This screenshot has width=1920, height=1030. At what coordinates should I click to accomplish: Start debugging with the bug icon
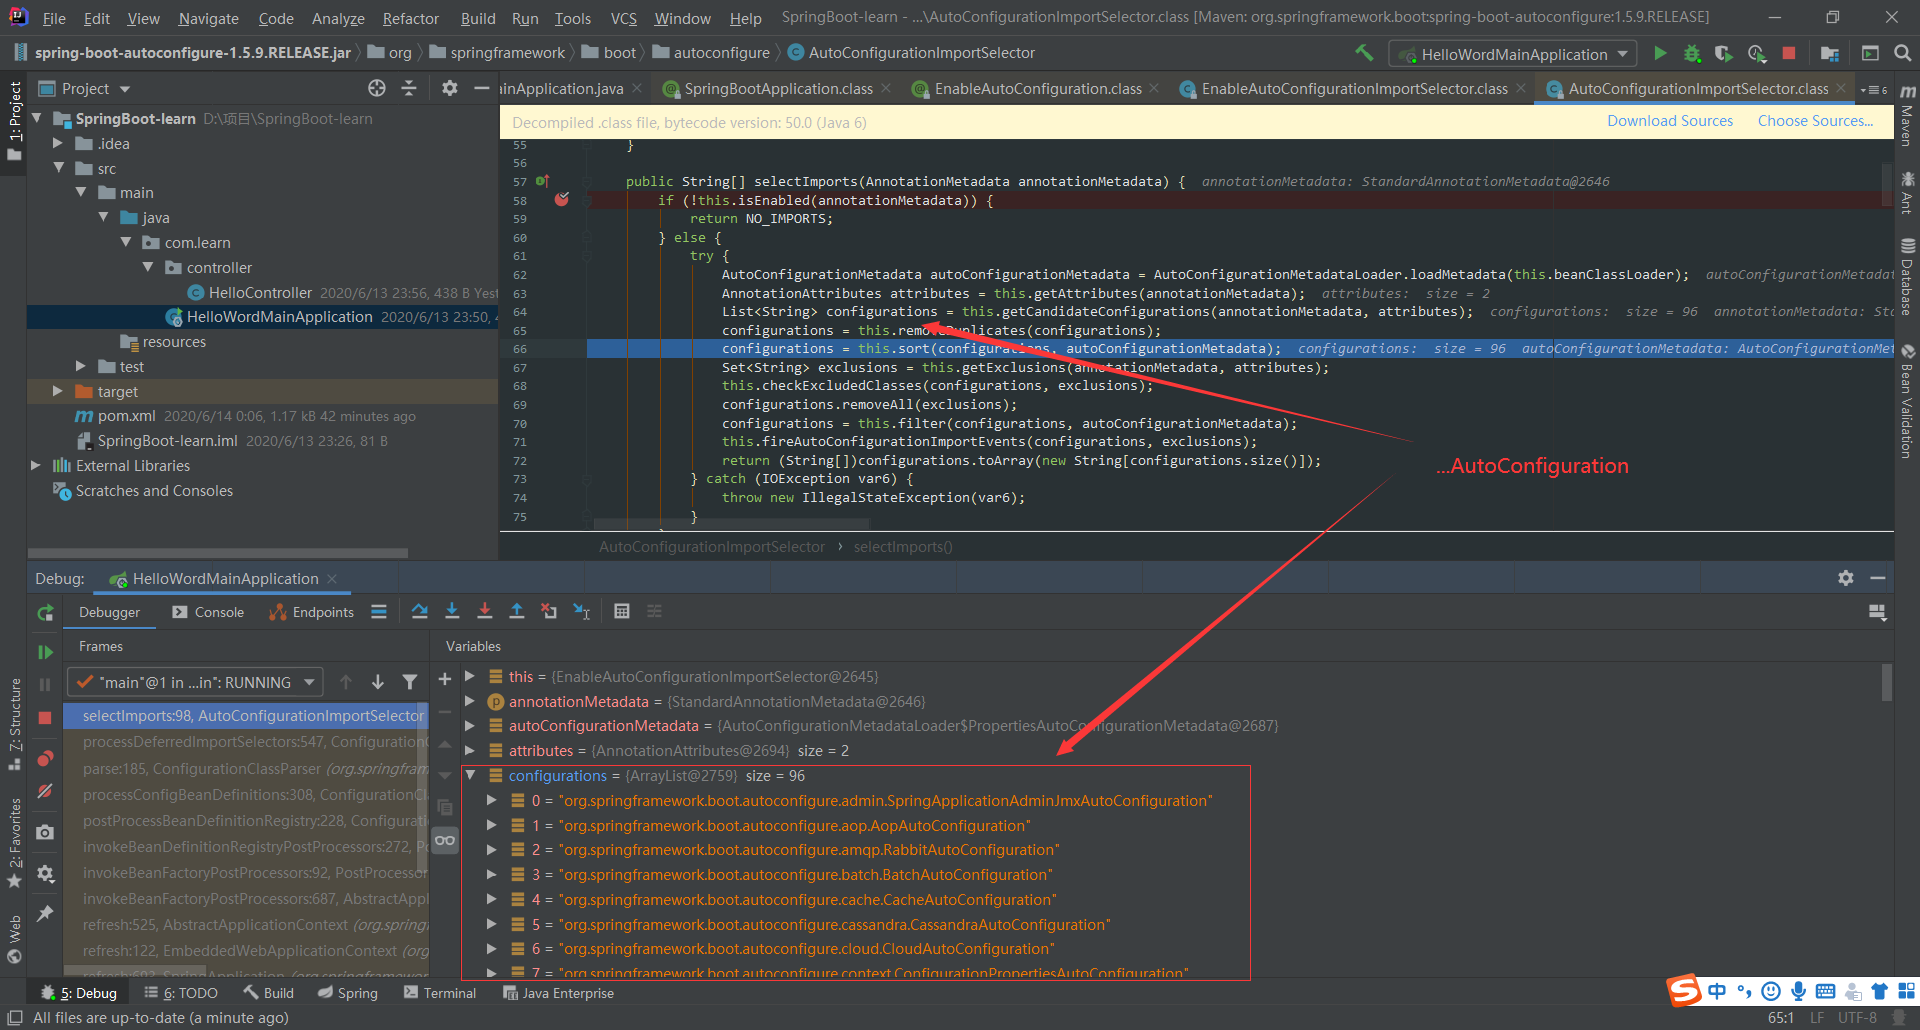tap(1692, 53)
